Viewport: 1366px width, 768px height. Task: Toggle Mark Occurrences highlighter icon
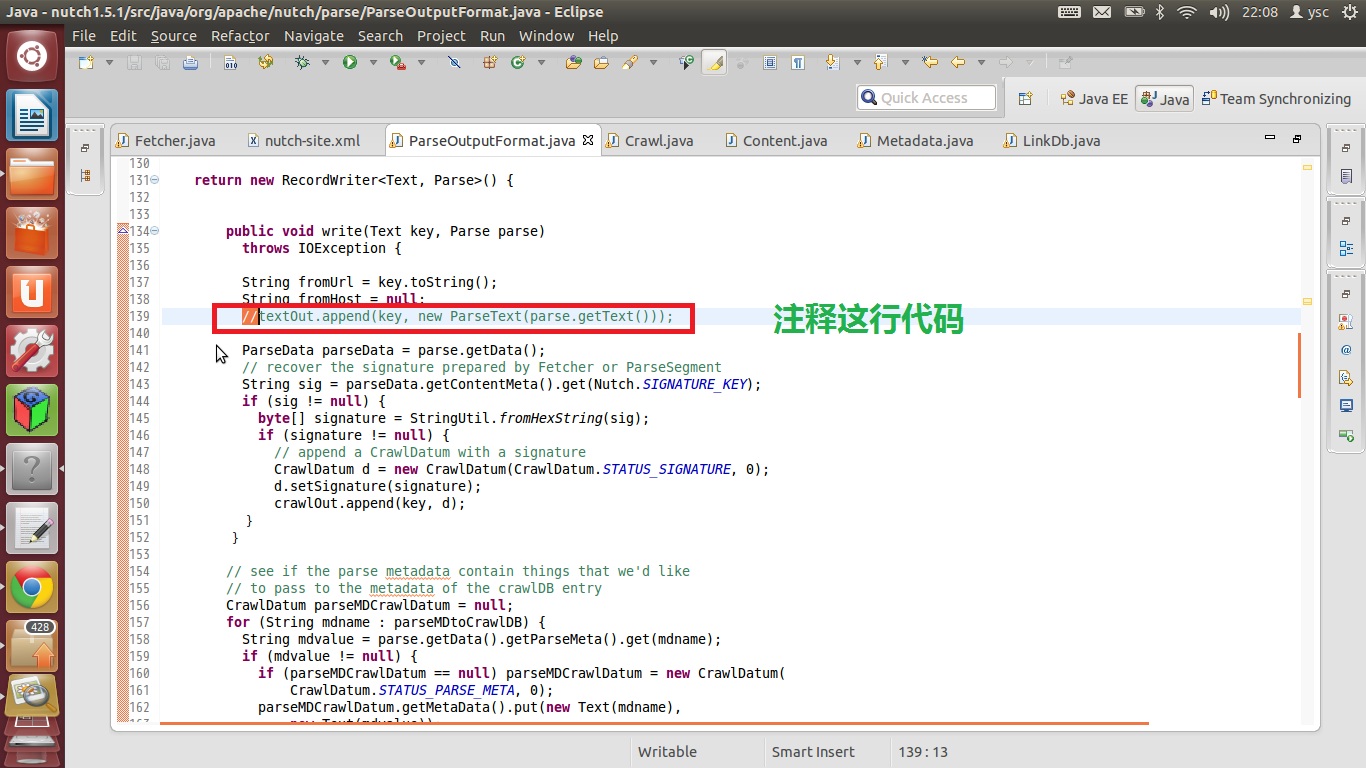[x=714, y=62]
